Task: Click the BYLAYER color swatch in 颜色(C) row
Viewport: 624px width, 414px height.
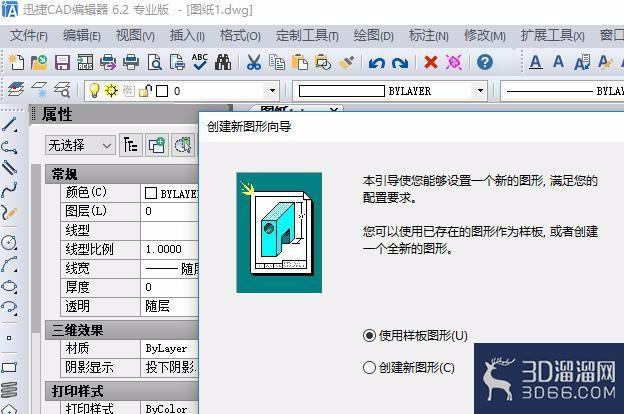Action: coord(151,193)
